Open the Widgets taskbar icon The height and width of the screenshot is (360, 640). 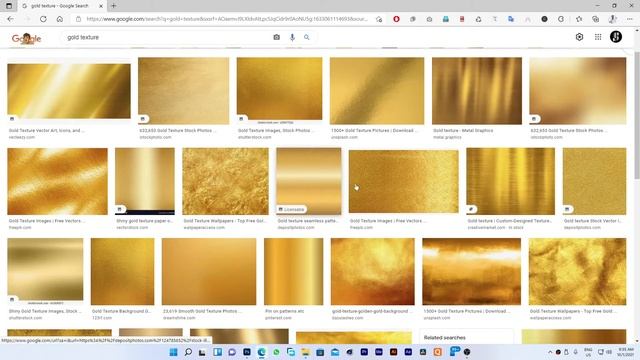217,352
